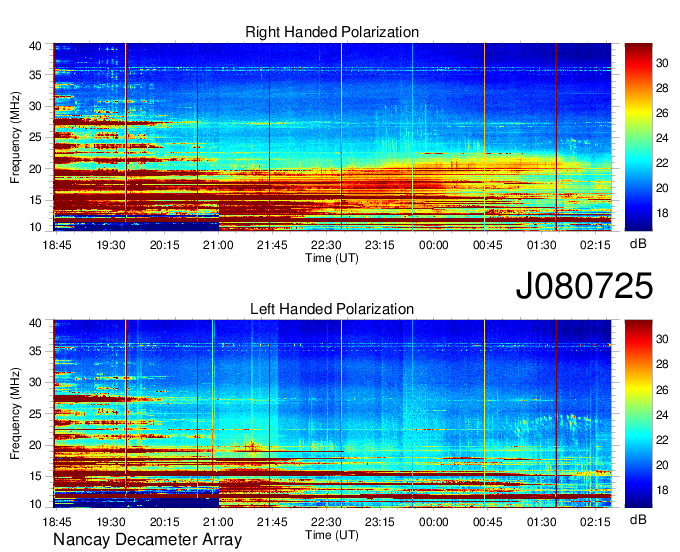Click the "10" frequency tick of Left Handed plot

35,504
